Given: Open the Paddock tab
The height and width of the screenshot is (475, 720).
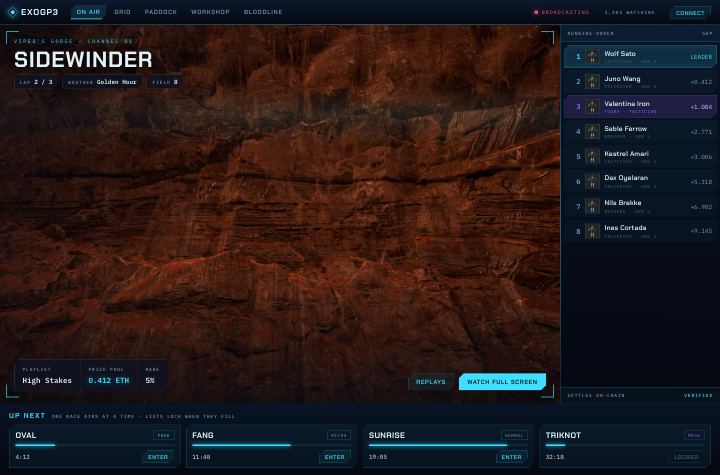Looking at the screenshot, I should (x=160, y=12).
